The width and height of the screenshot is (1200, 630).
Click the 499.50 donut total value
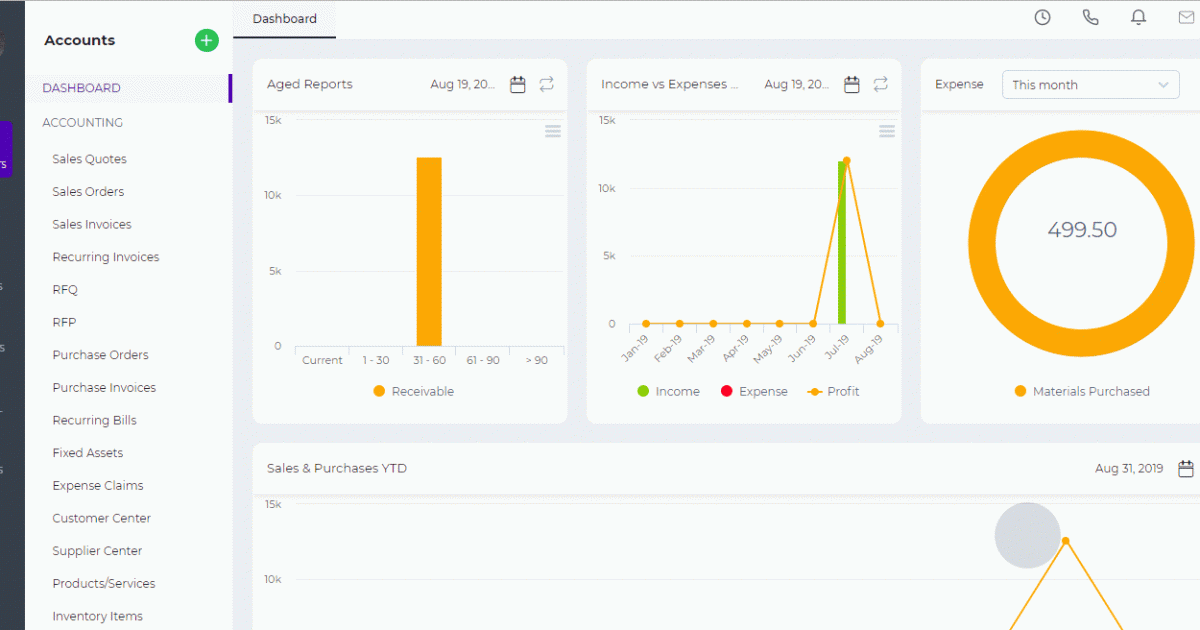tap(1082, 230)
